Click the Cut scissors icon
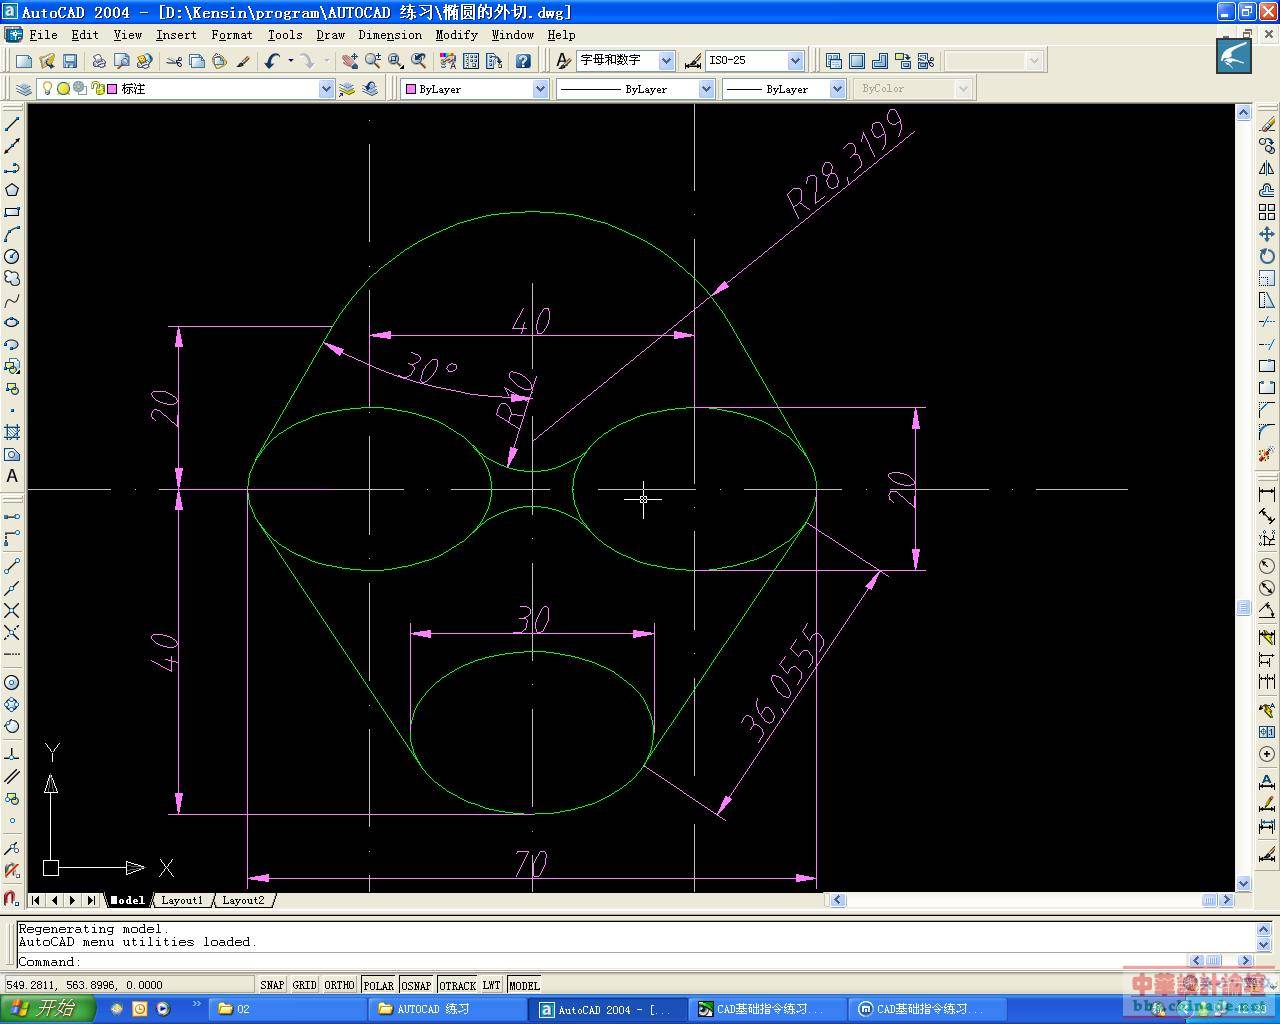This screenshot has height=1024, width=1280. tap(174, 61)
